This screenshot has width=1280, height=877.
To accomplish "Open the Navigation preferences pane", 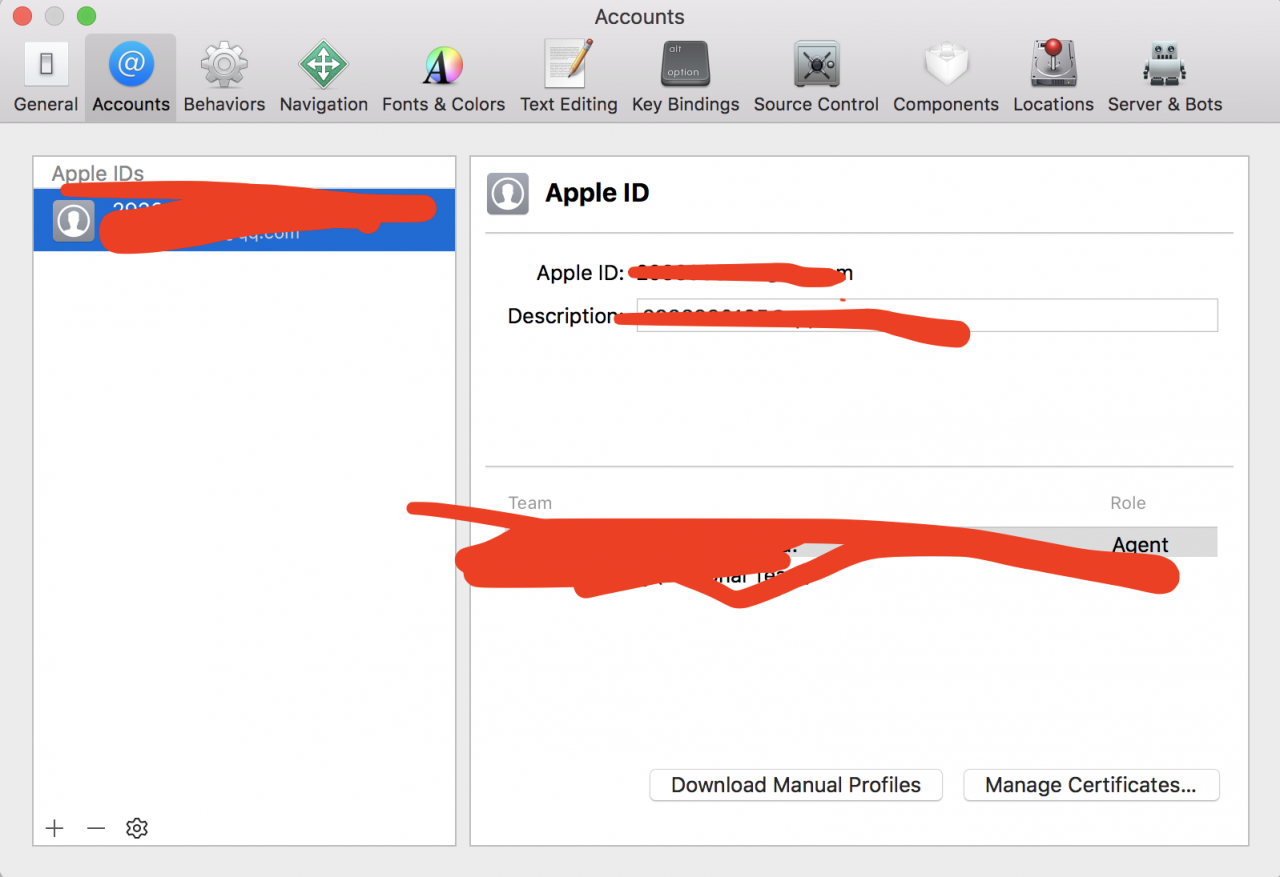I will coord(323,78).
